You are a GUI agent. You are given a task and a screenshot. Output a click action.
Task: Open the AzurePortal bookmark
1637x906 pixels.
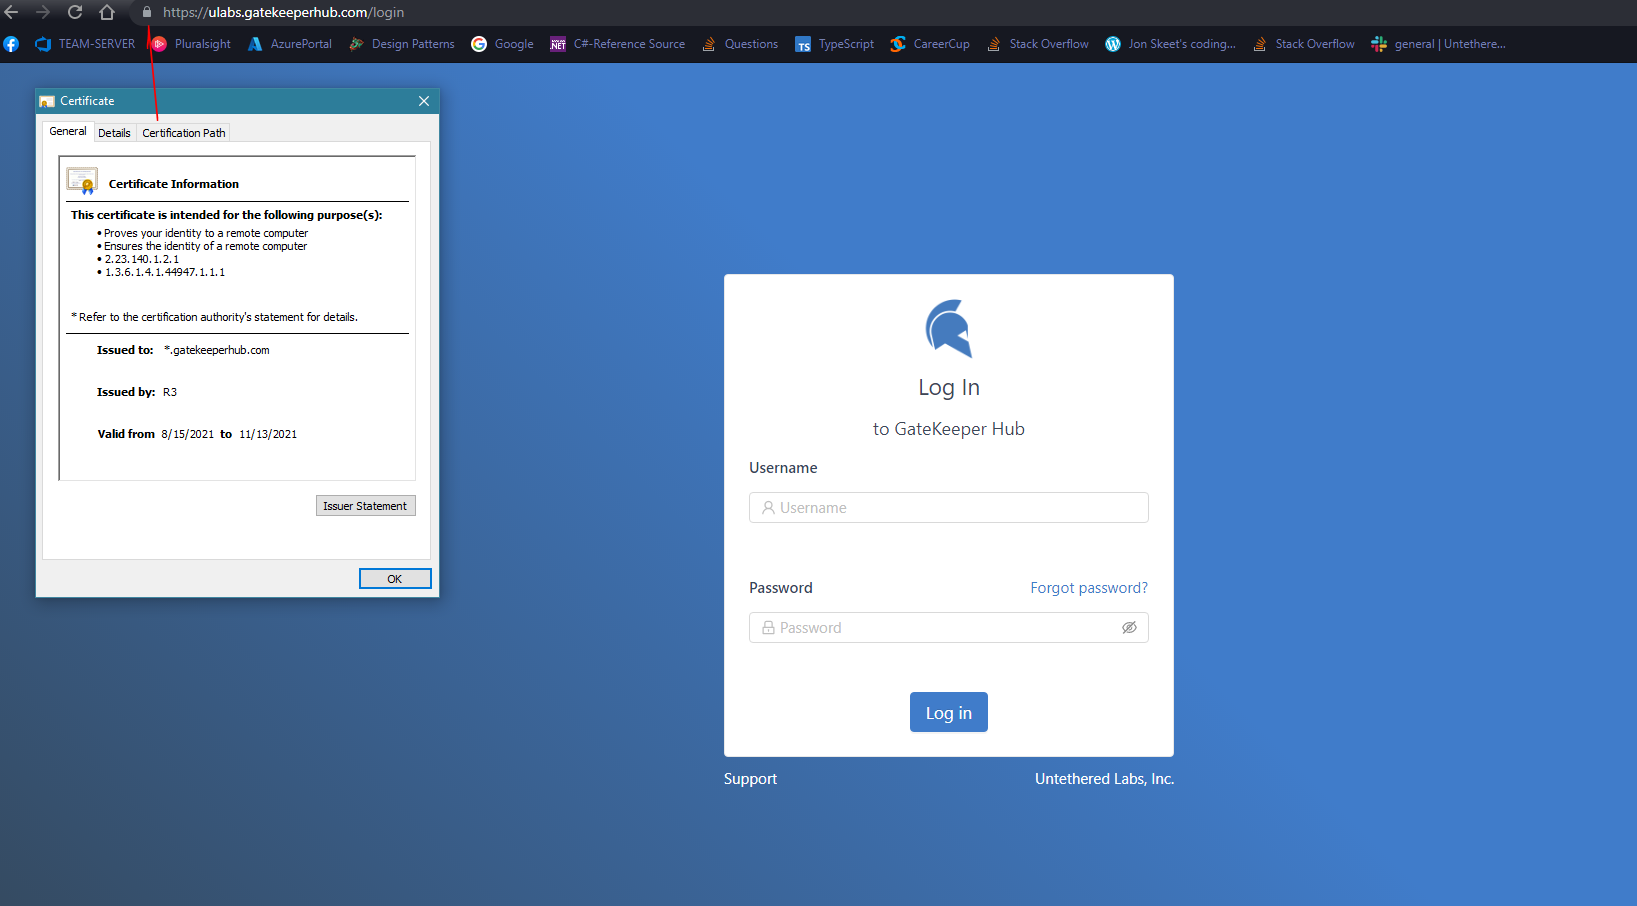(290, 44)
